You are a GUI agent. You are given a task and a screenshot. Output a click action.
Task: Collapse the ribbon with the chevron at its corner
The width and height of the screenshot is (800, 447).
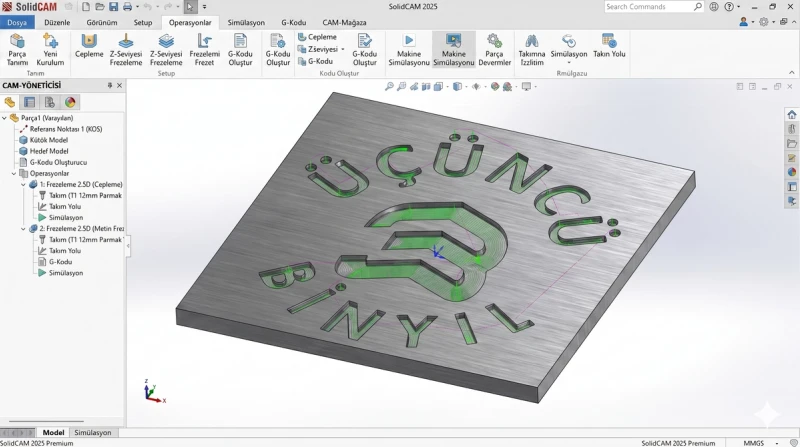pyautogui.click(x=792, y=72)
